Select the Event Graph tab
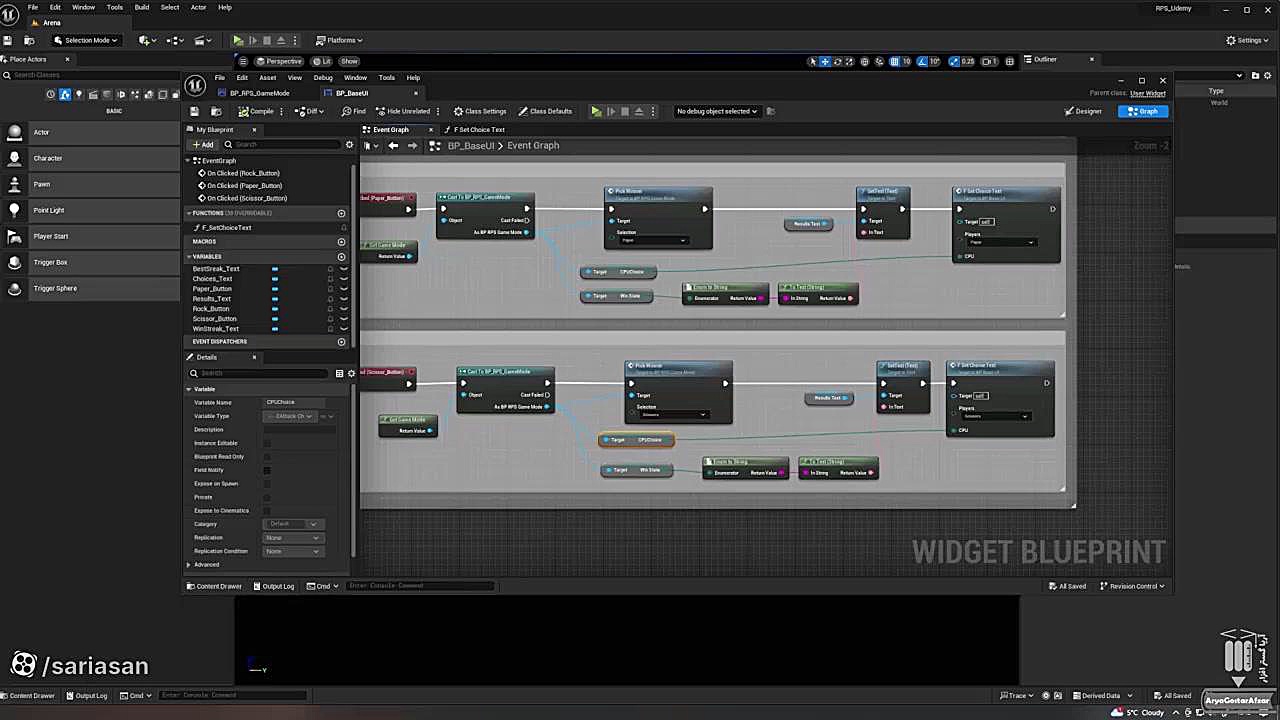Screen dimensions: 1280x720 point(392,130)
